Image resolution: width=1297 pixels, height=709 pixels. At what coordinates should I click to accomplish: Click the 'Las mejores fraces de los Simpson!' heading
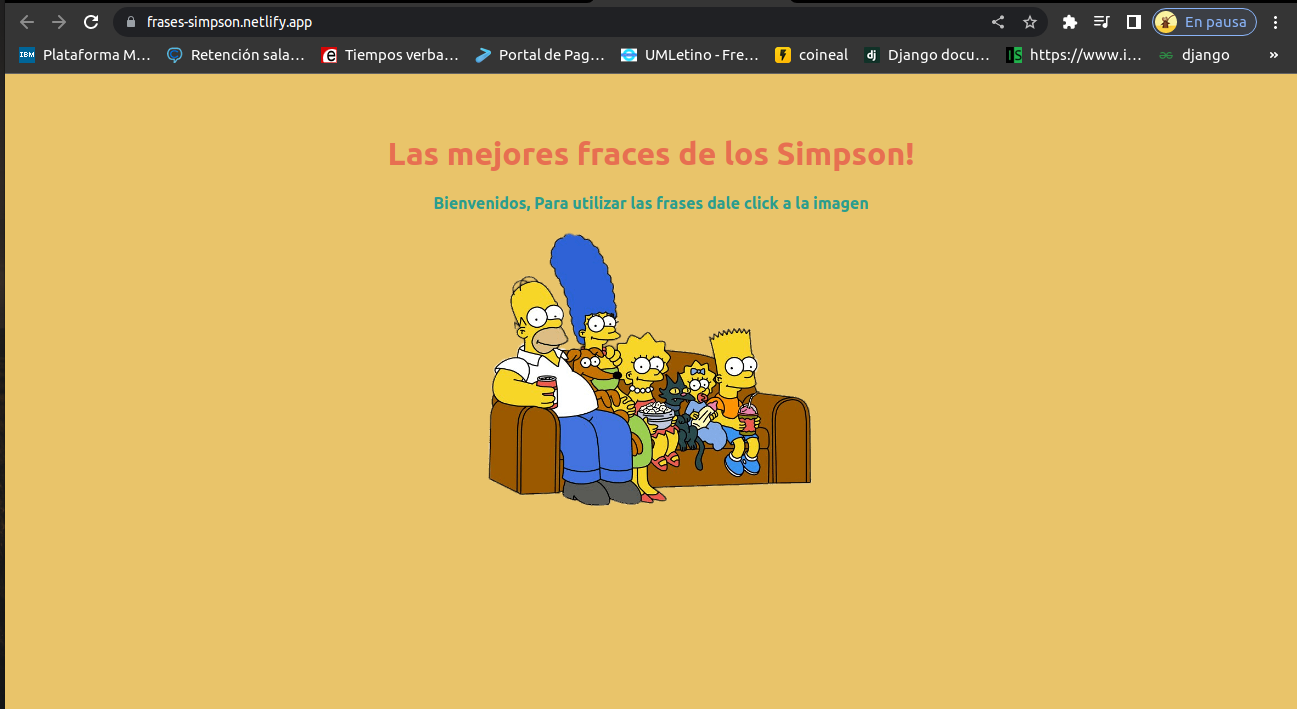651,154
